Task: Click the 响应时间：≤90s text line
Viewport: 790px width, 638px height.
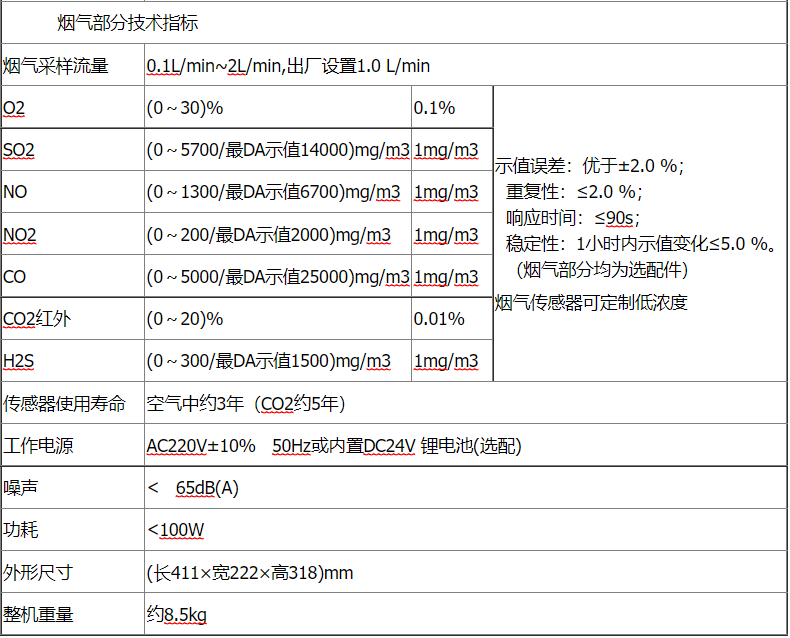Action: (572, 217)
